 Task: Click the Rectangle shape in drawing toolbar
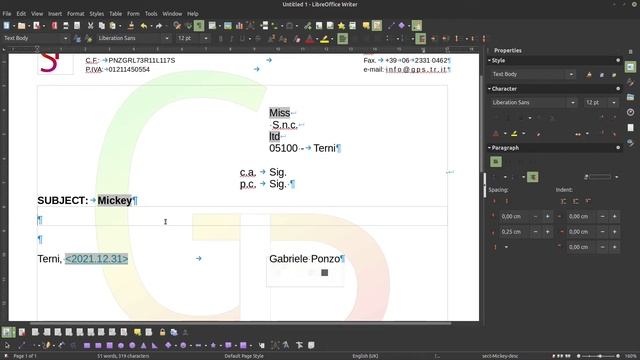87,345
